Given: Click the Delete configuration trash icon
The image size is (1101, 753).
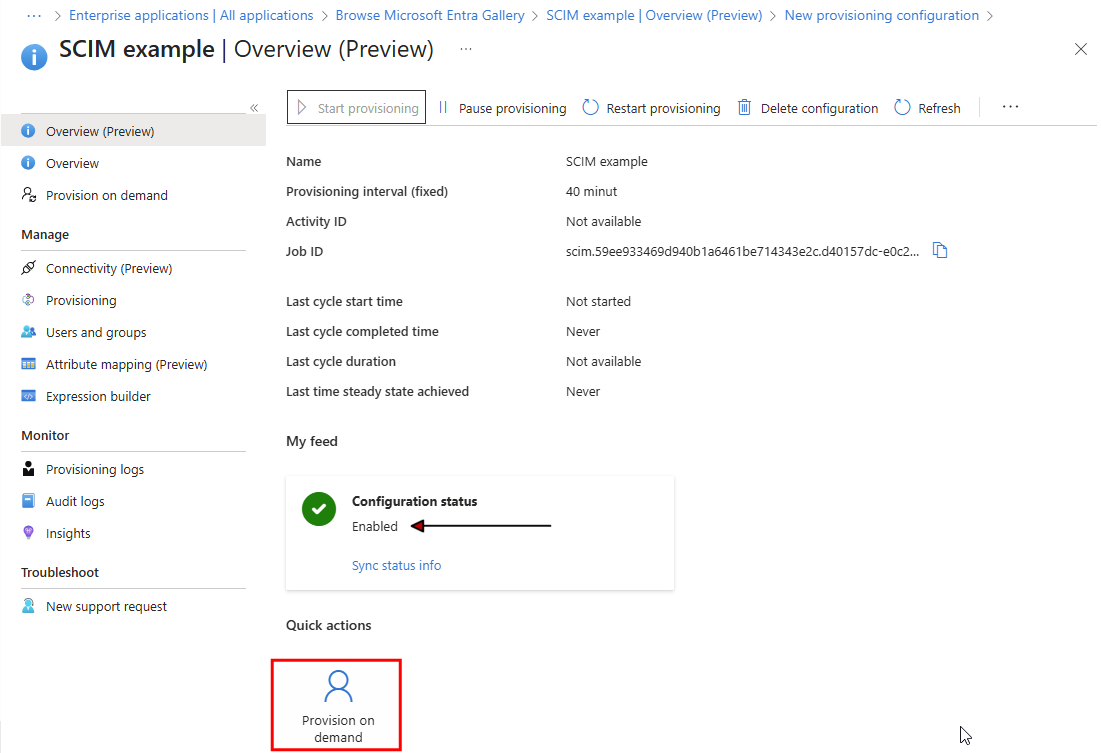Looking at the screenshot, I should pyautogui.click(x=744, y=107).
